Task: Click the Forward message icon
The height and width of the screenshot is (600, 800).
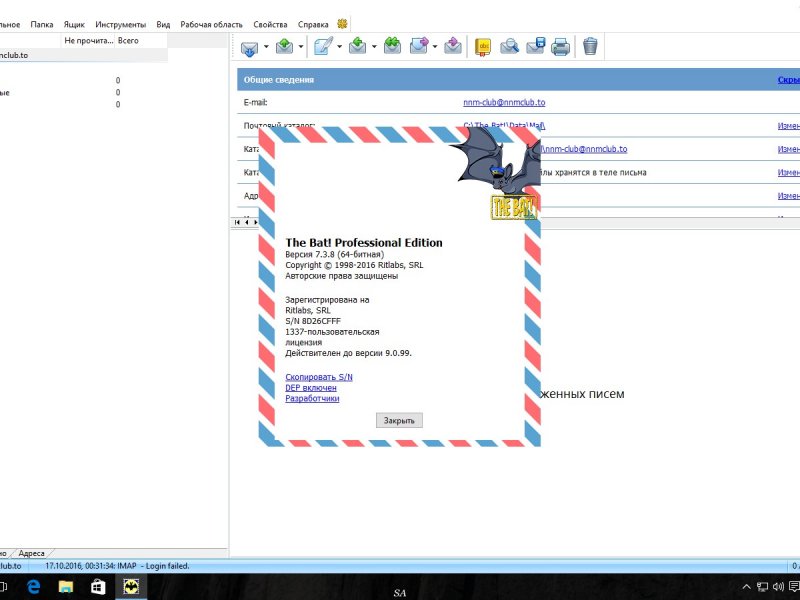Action: tap(419, 46)
